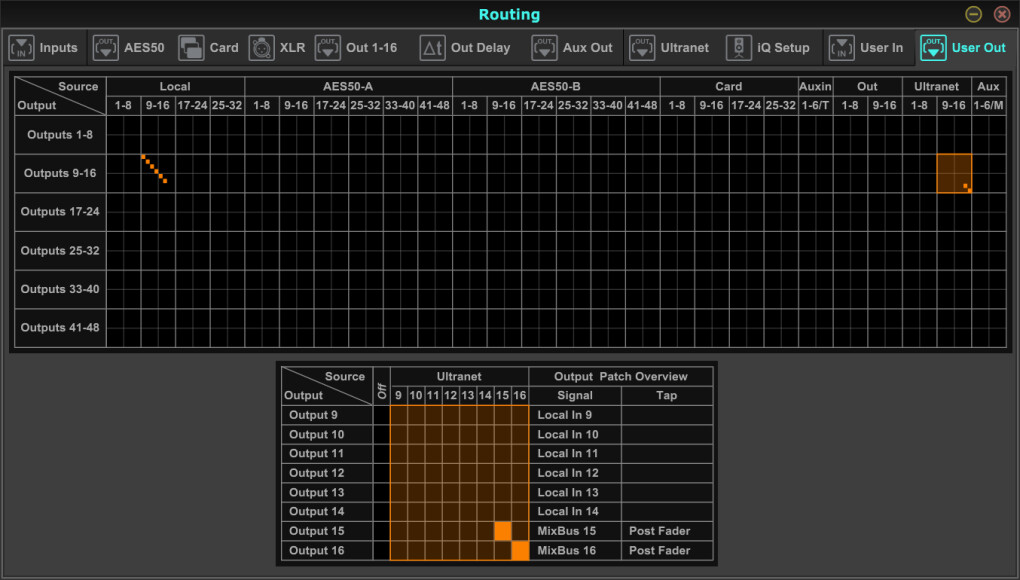Select the Out Delay icon
Viewport: 1020px width, 580px height.
[x=433, y=48]
